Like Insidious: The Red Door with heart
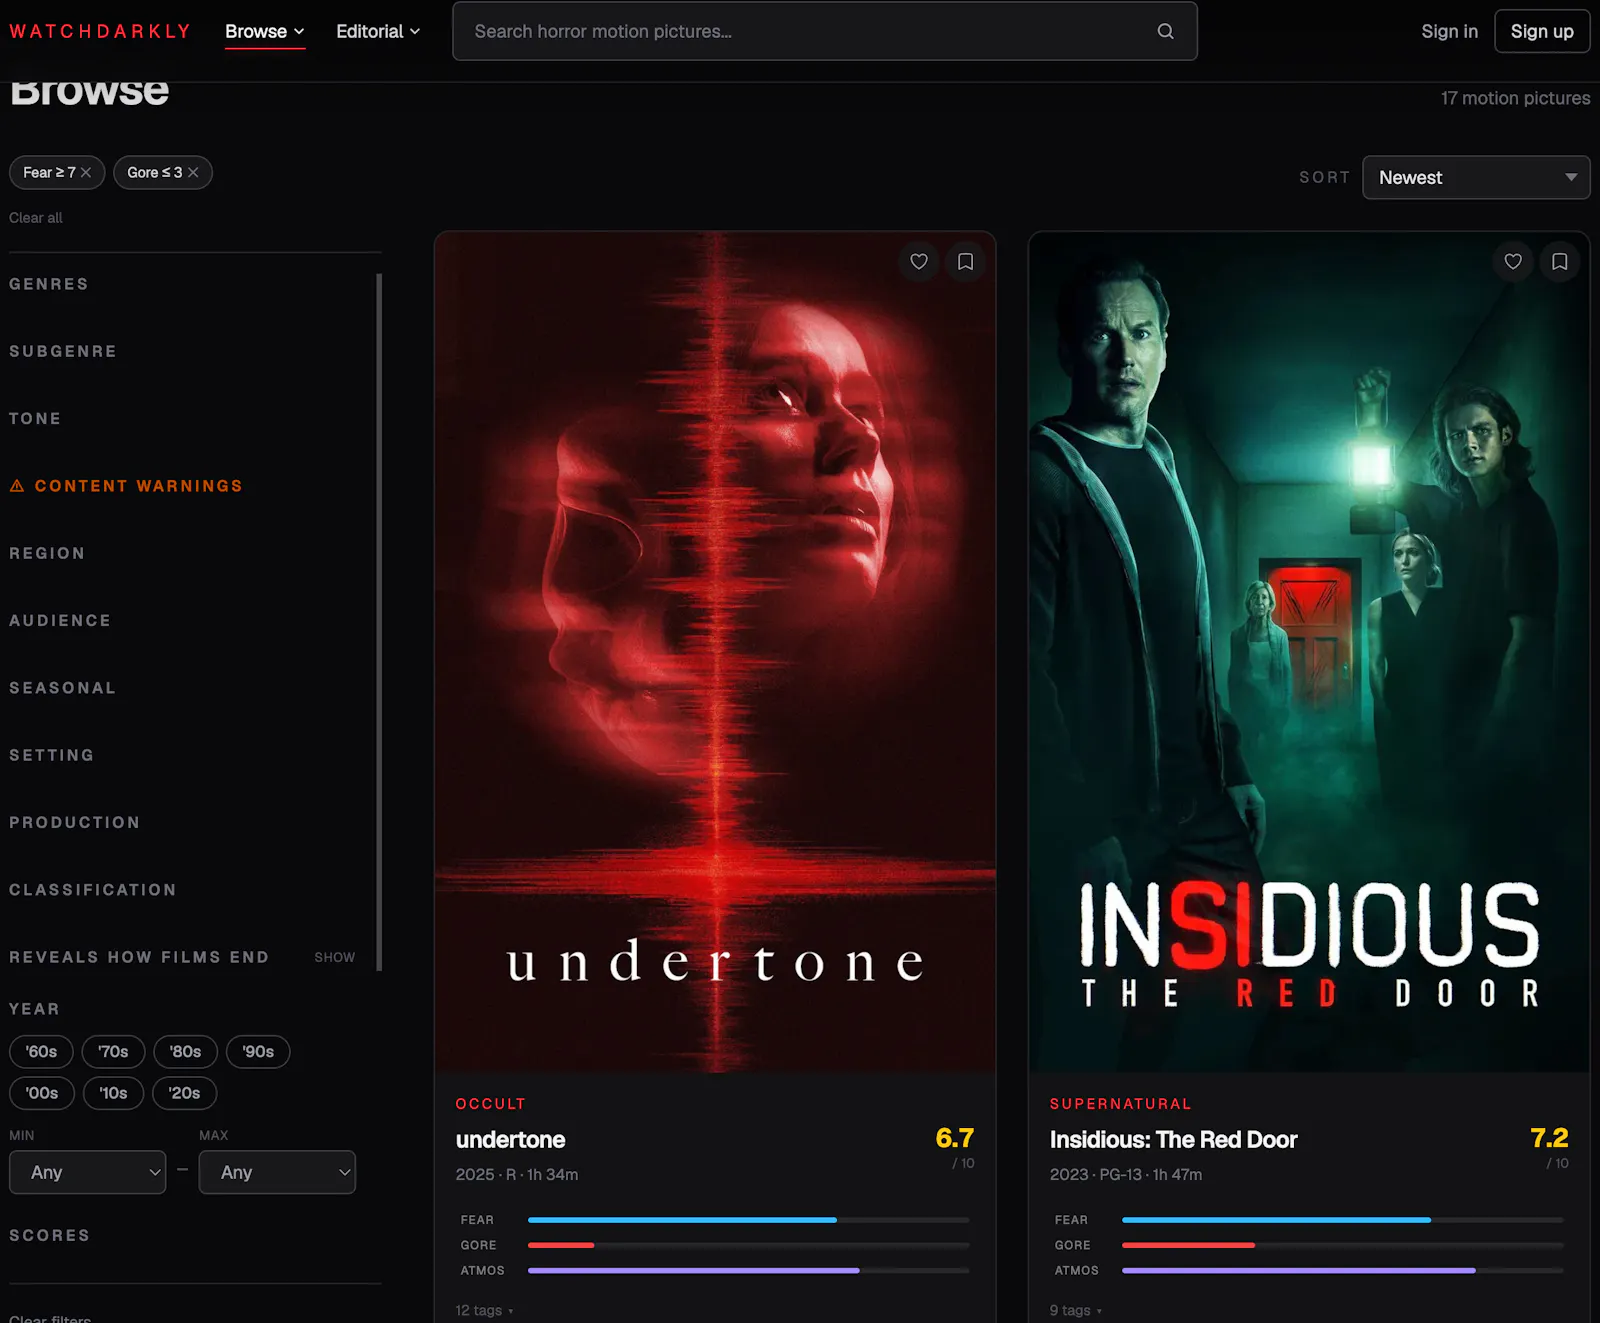 point(1513,262)
